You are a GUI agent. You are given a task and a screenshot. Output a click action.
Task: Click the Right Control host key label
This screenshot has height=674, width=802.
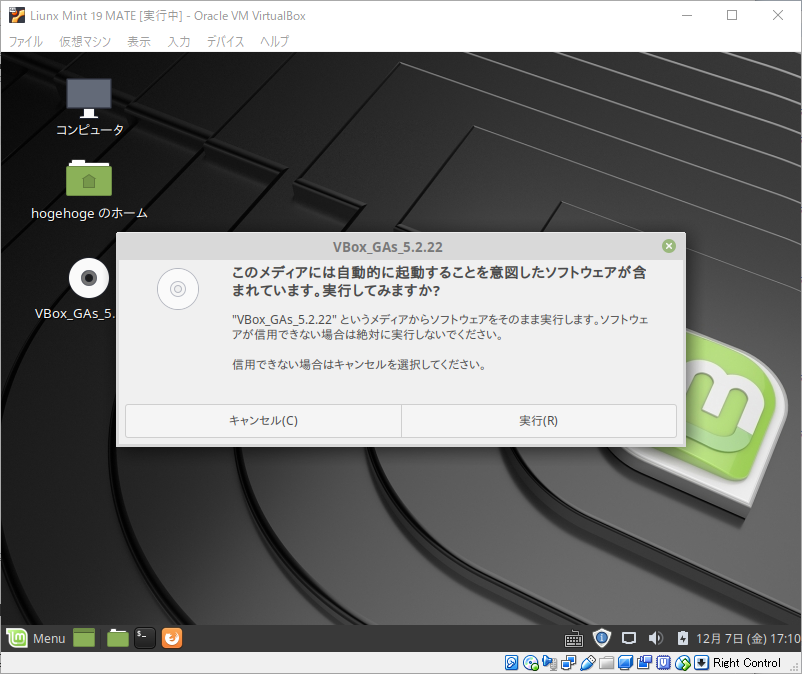pyautogui.click(x=747, y=663)
